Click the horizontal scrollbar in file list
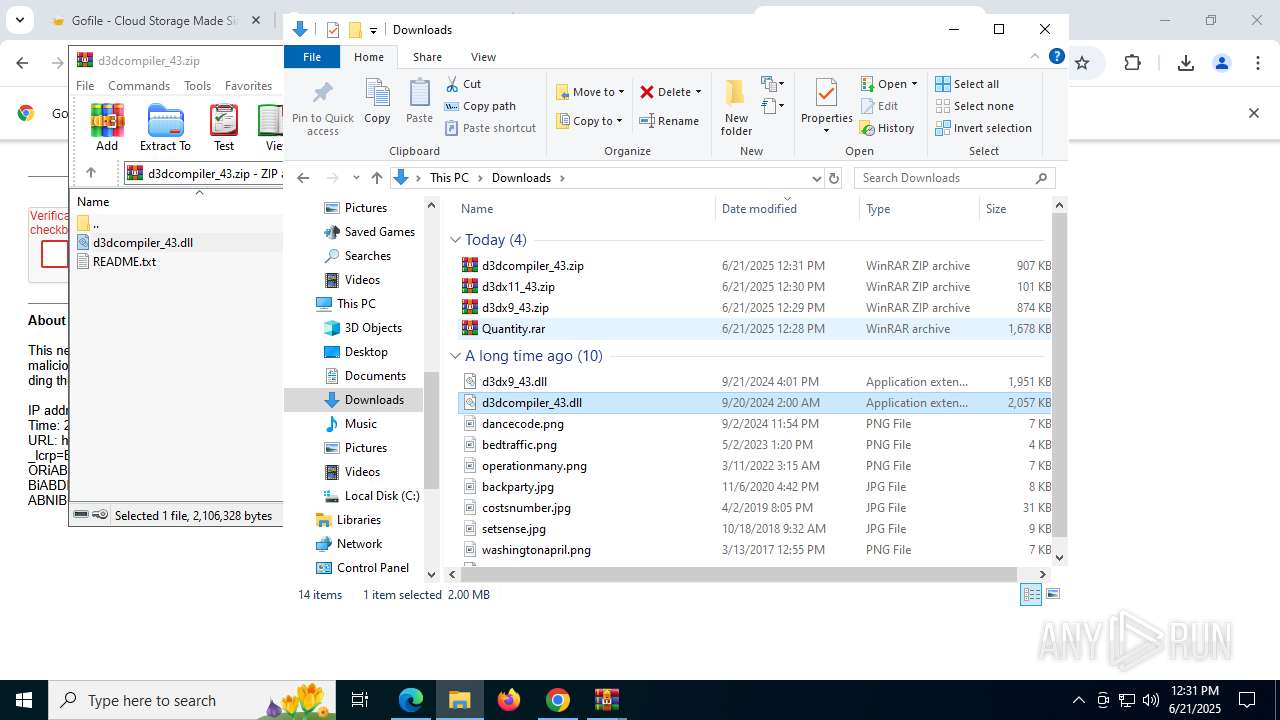1280x720 pixels. (x=739, y=574)
